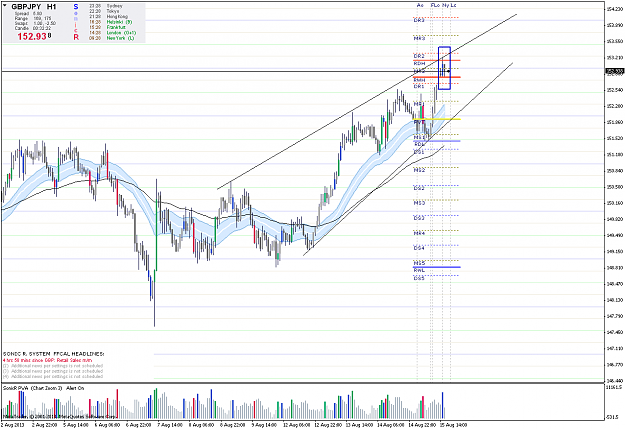Click the Spread value line
Viewport: 625px width, 429px height.
(28, 14)
